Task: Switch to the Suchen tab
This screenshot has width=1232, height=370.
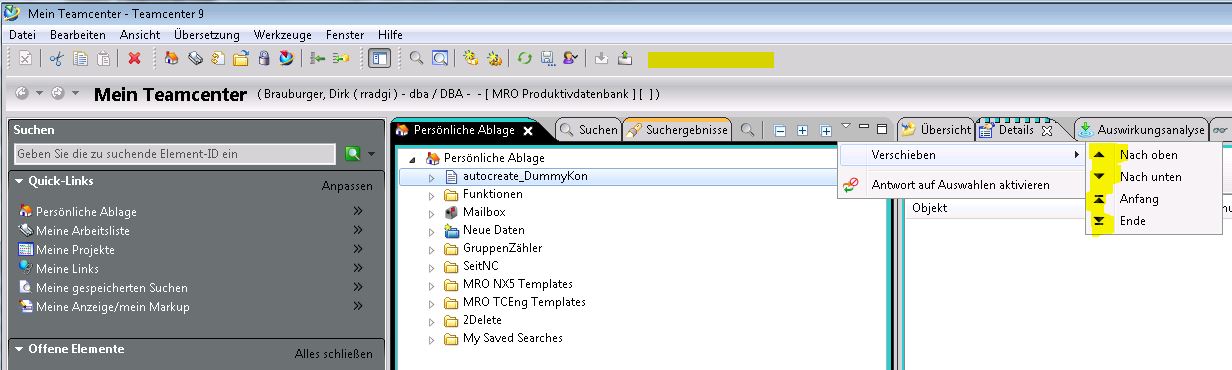Action: point(588,130)
